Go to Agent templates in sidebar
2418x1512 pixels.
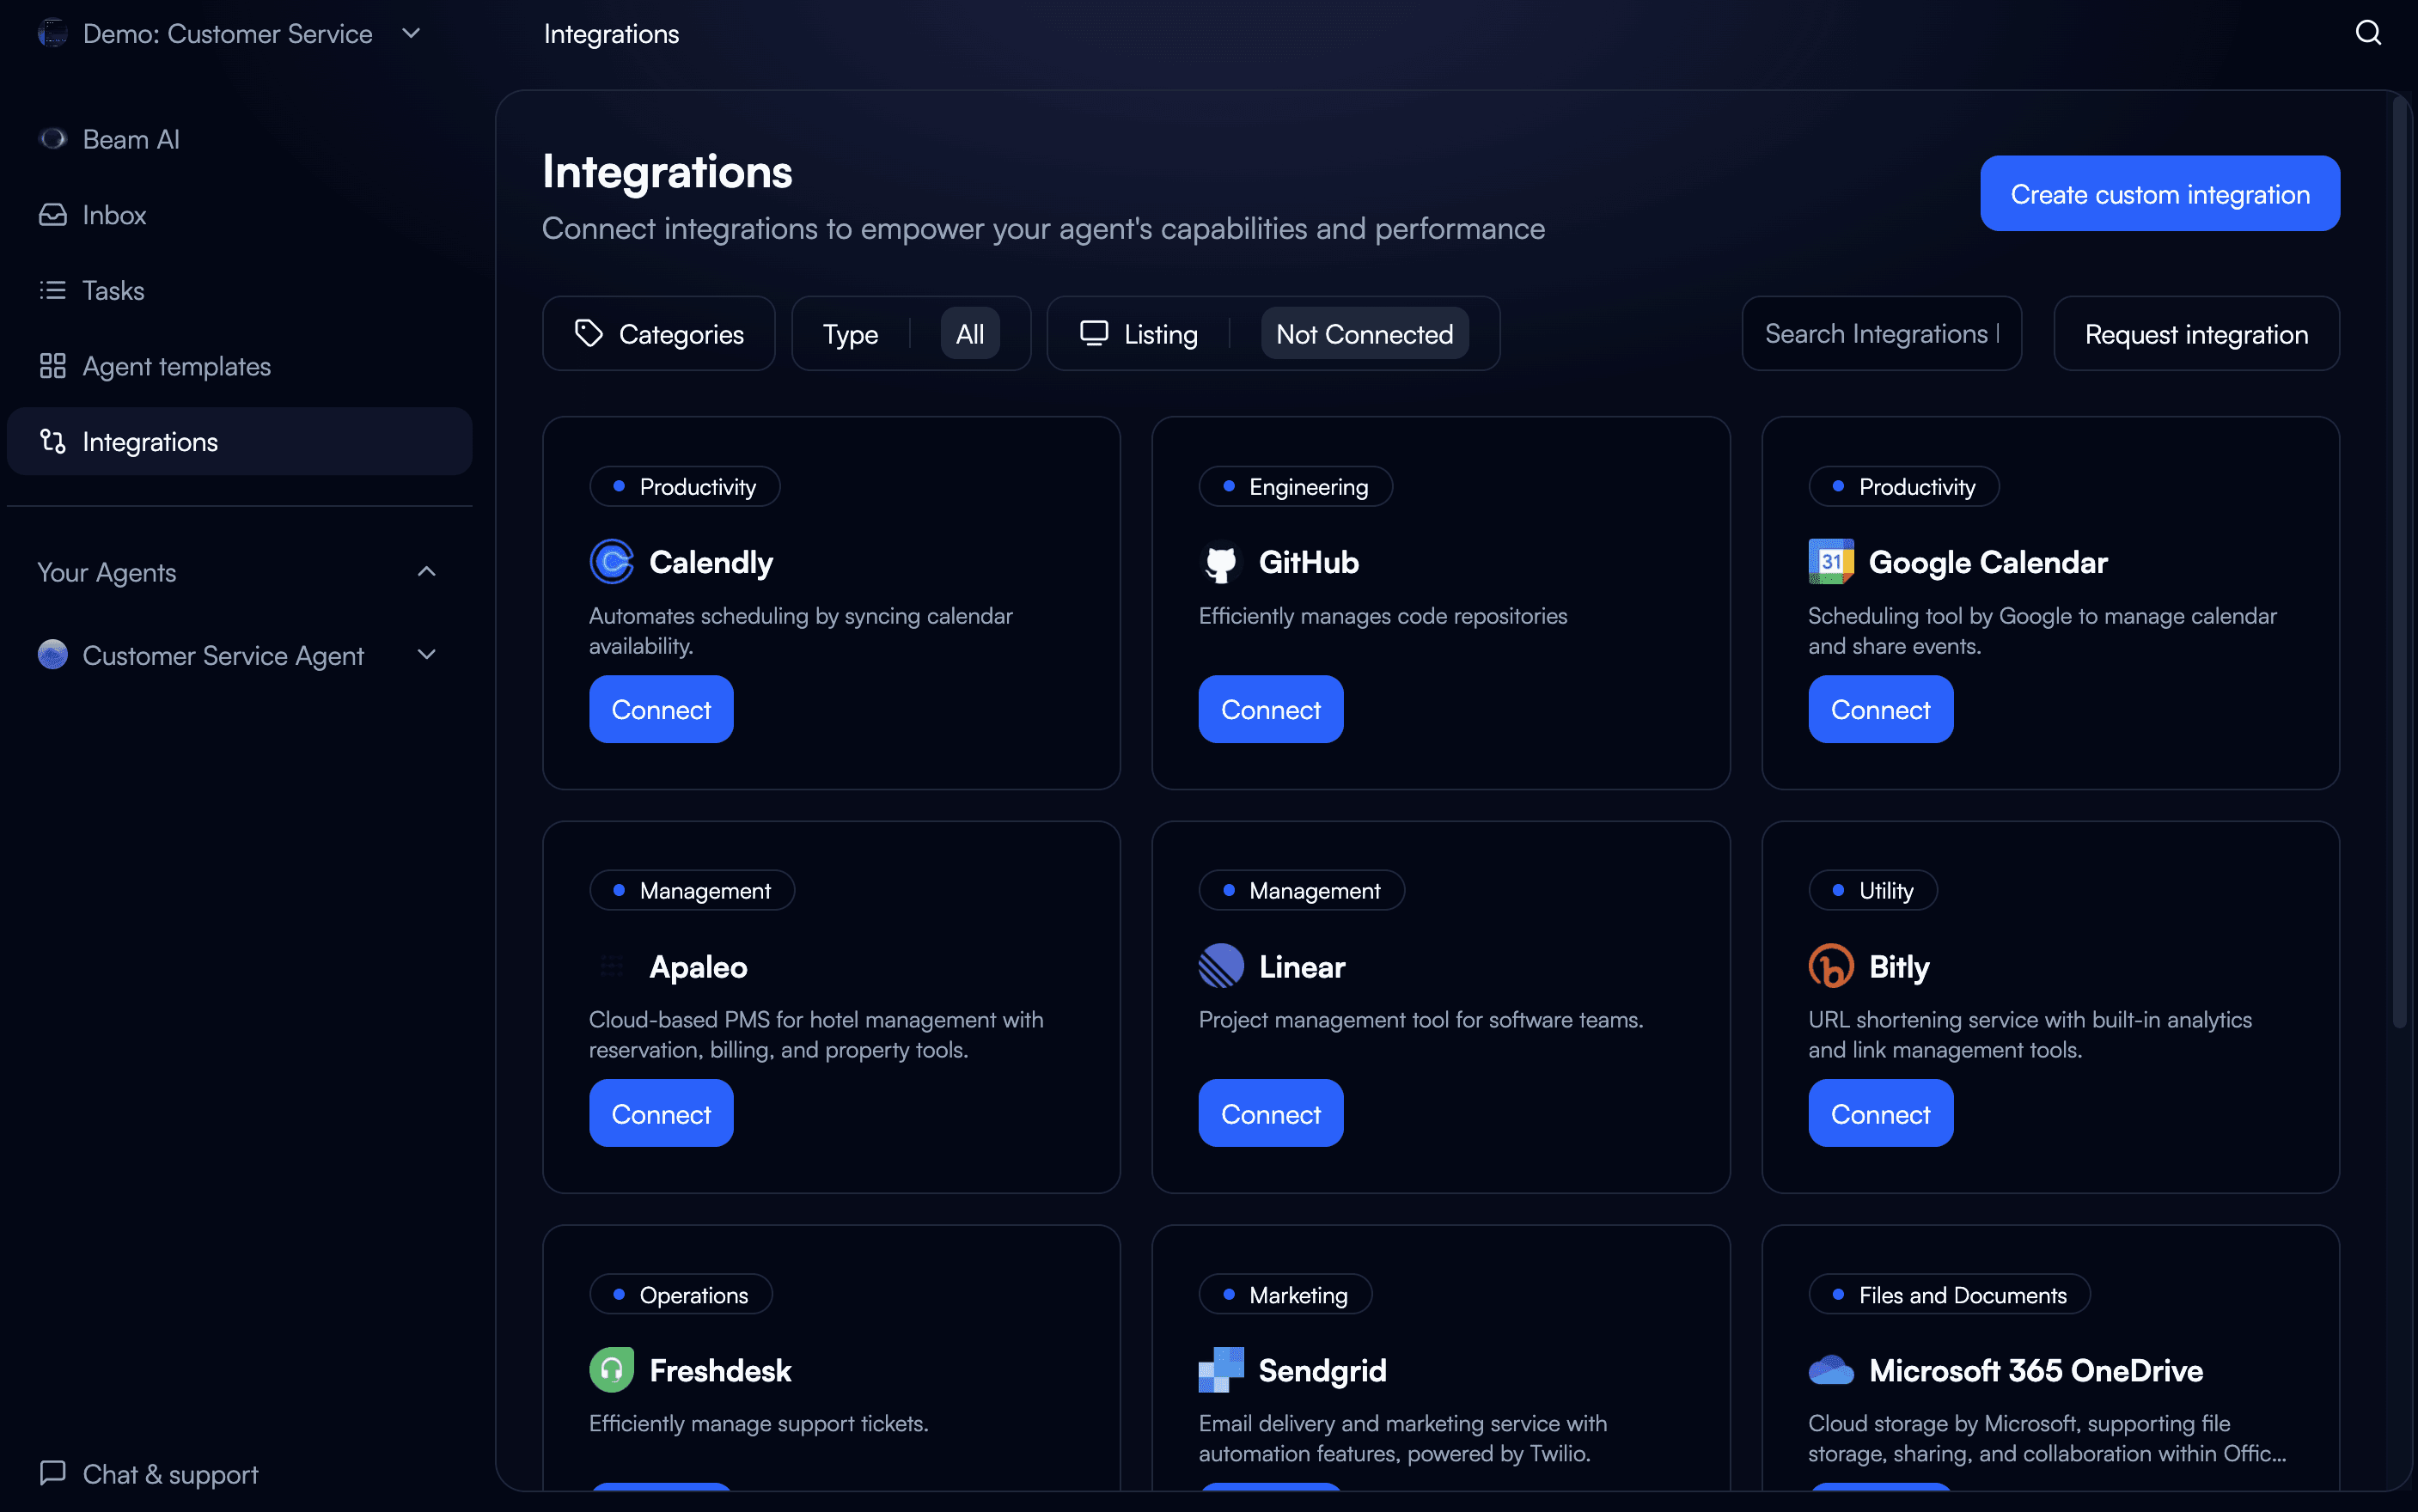pos(176,366)
